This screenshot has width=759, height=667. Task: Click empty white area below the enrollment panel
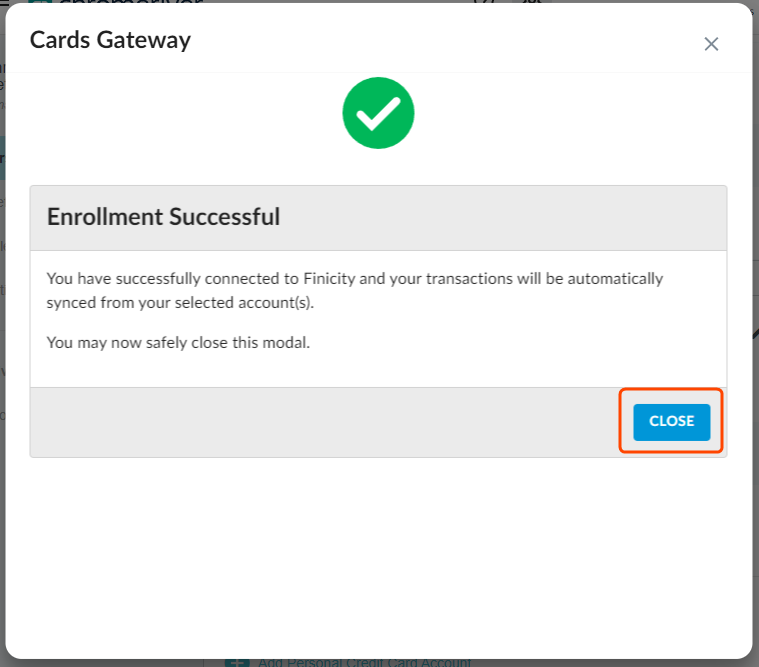pos(378,550)
